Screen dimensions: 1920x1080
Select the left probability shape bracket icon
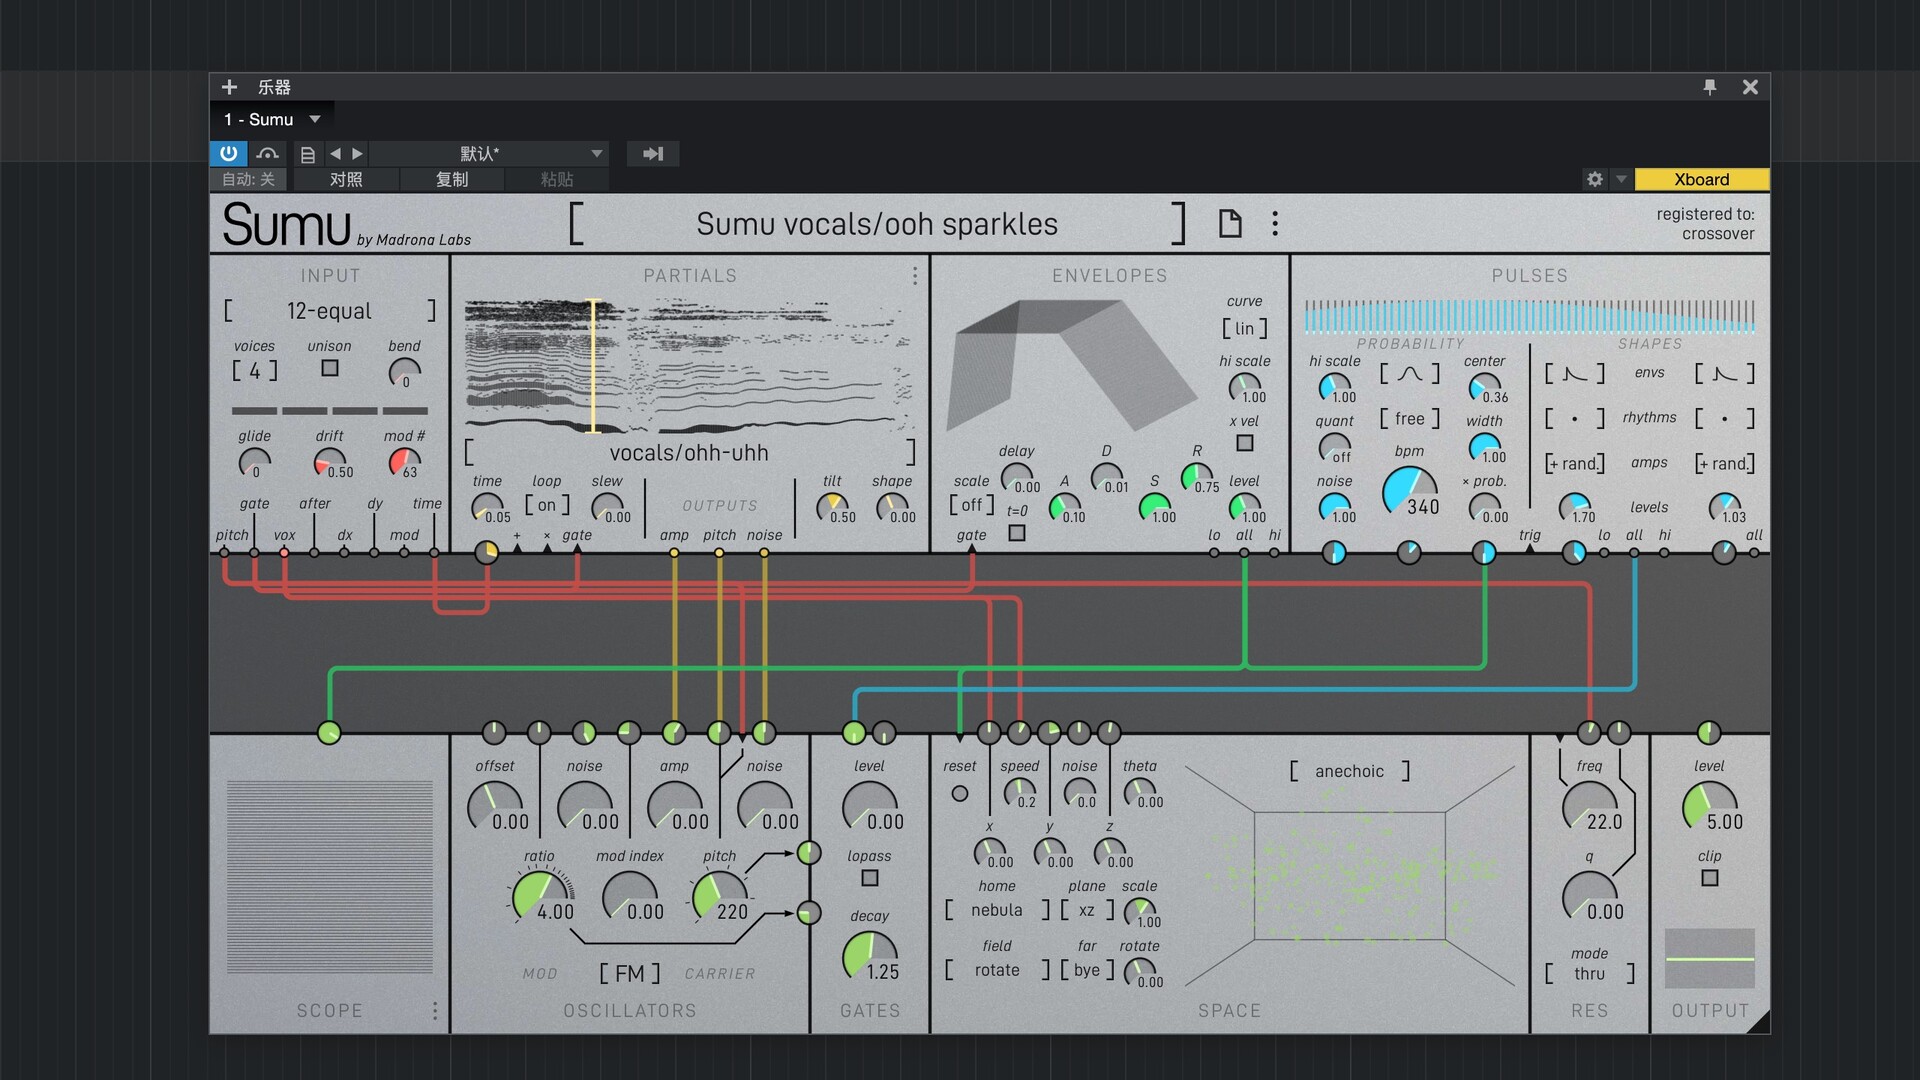pyautogui.click(x=1409, y=374)
